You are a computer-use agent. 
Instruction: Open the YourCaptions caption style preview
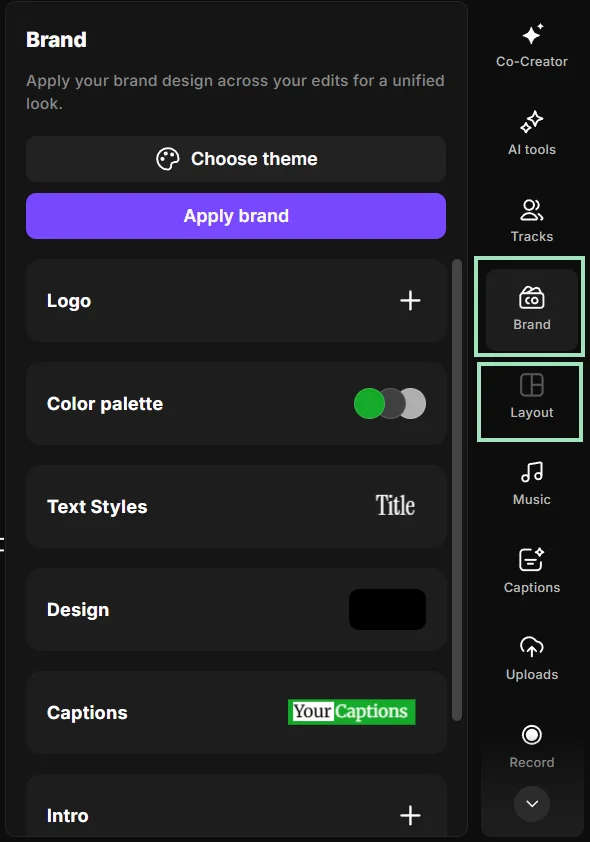[x=351, y=712]
